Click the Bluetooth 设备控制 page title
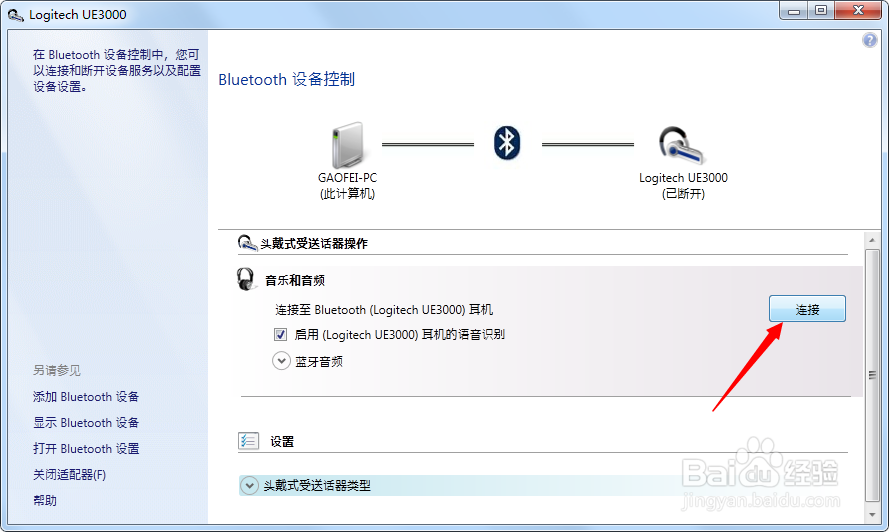The height and width of the screenshot is (532, 889). [x=286, y=79]
